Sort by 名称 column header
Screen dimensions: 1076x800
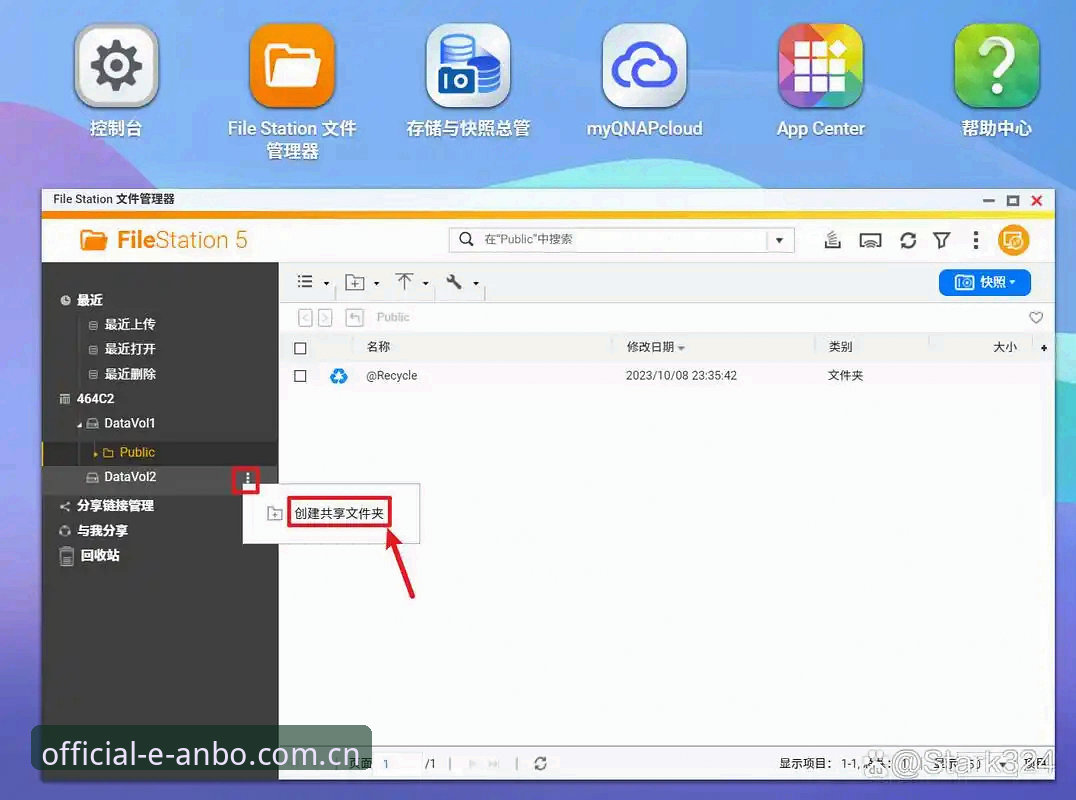(x=378, y=347)
